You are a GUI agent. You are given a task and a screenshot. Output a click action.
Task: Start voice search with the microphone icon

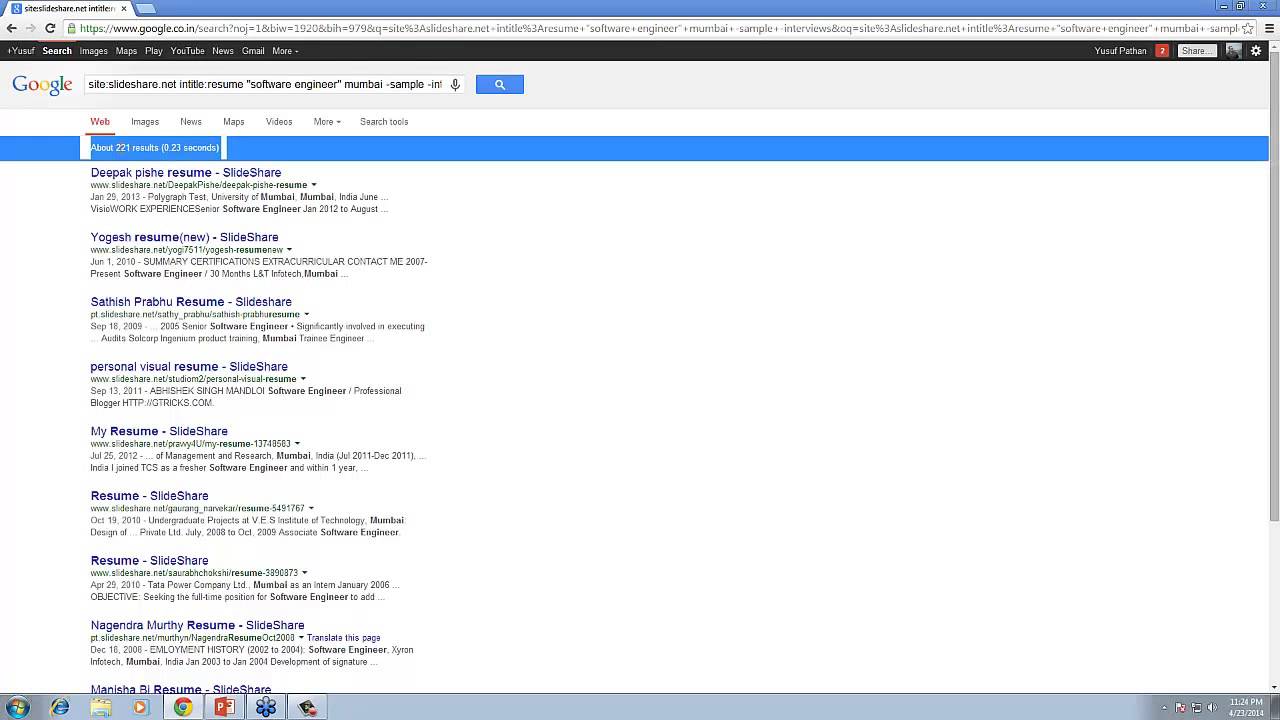pyautogui.click(x=455, y=85)
